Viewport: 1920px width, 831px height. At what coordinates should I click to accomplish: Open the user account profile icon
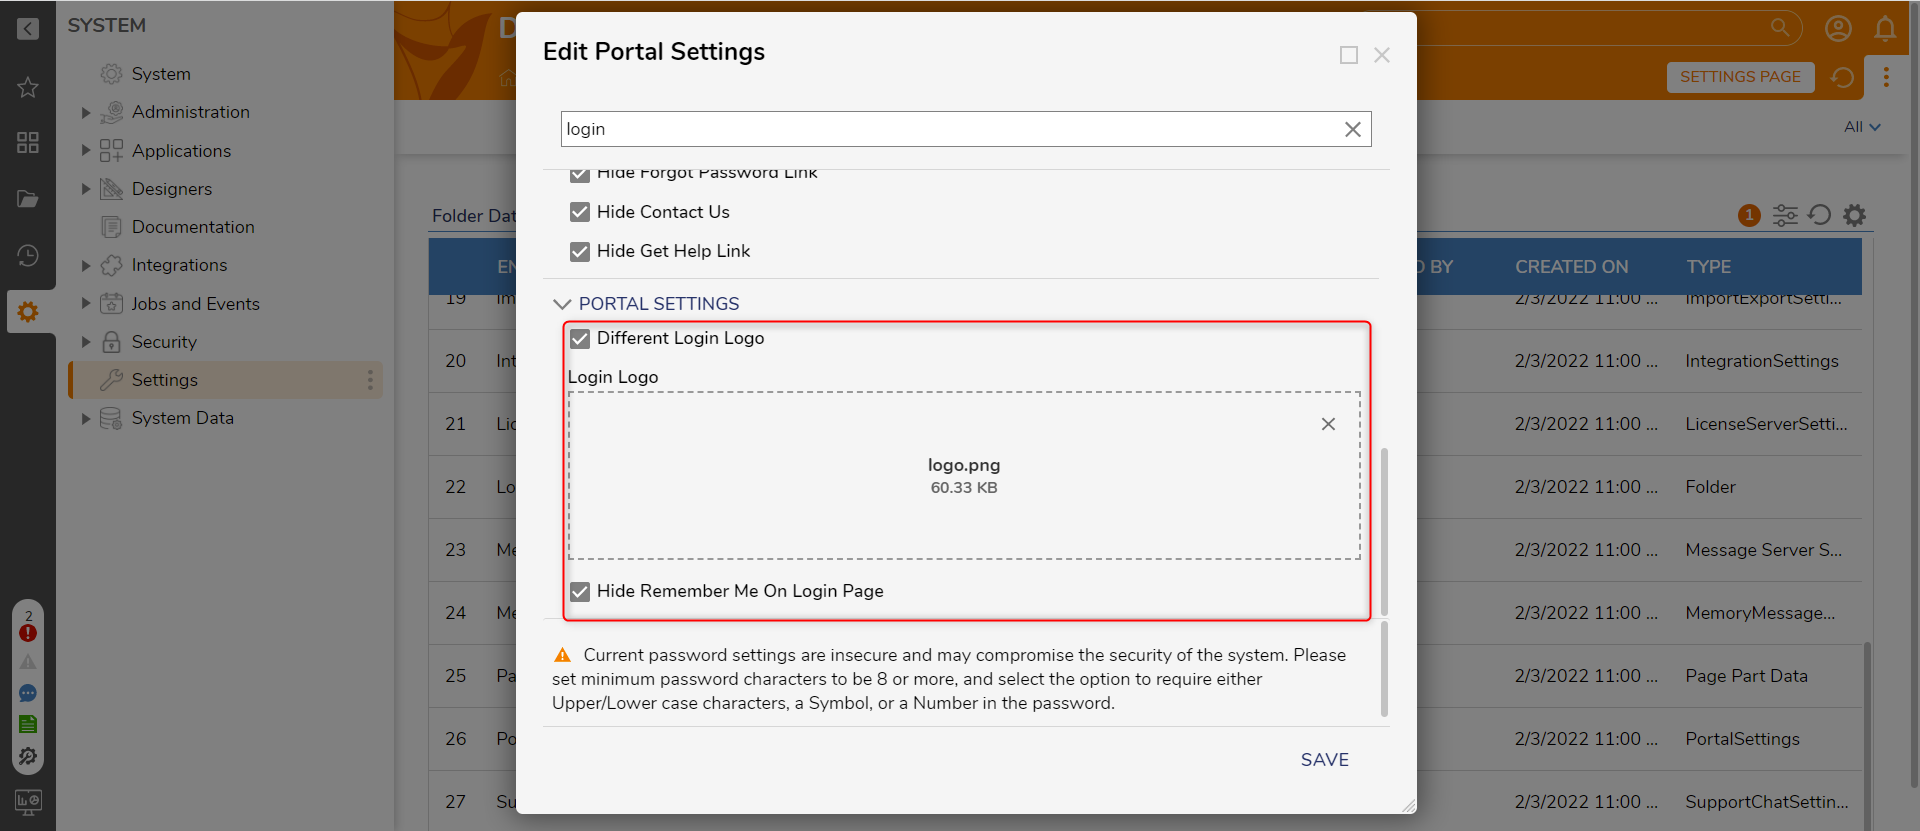pyautogui.click(x=1838, y=28)
